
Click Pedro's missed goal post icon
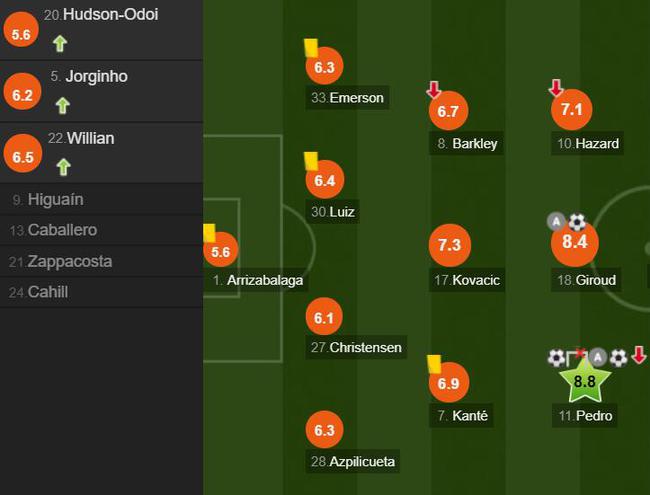(577, 357)
